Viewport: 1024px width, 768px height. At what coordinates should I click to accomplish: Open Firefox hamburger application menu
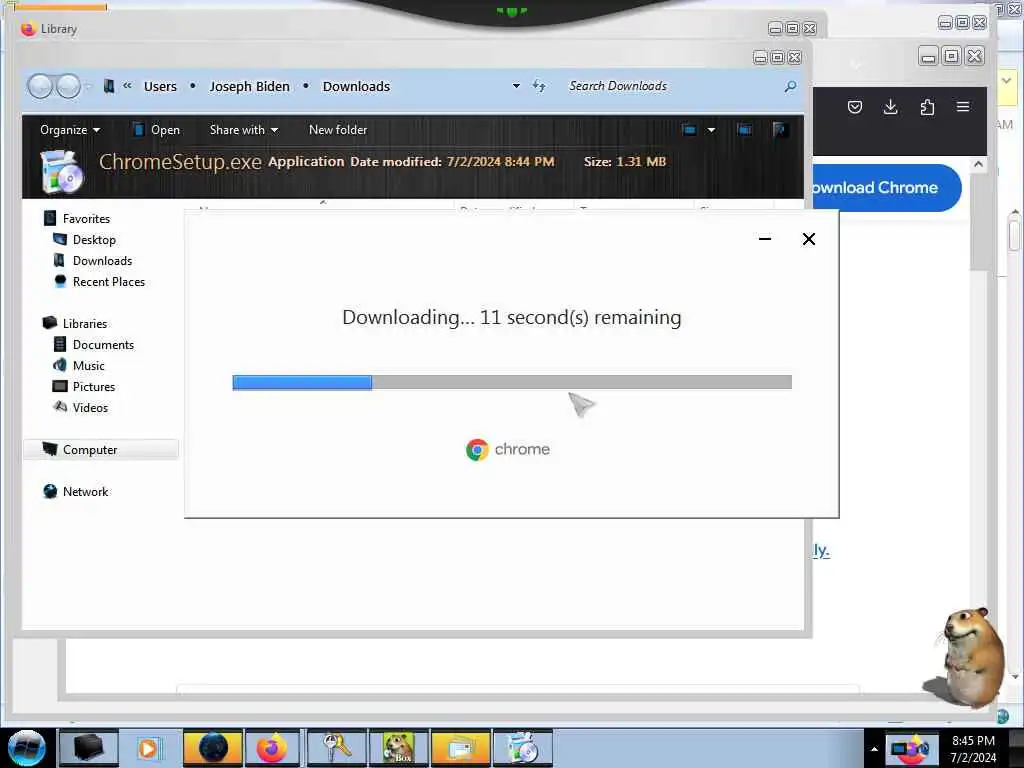pyautogui.click(x=963, y=107)
